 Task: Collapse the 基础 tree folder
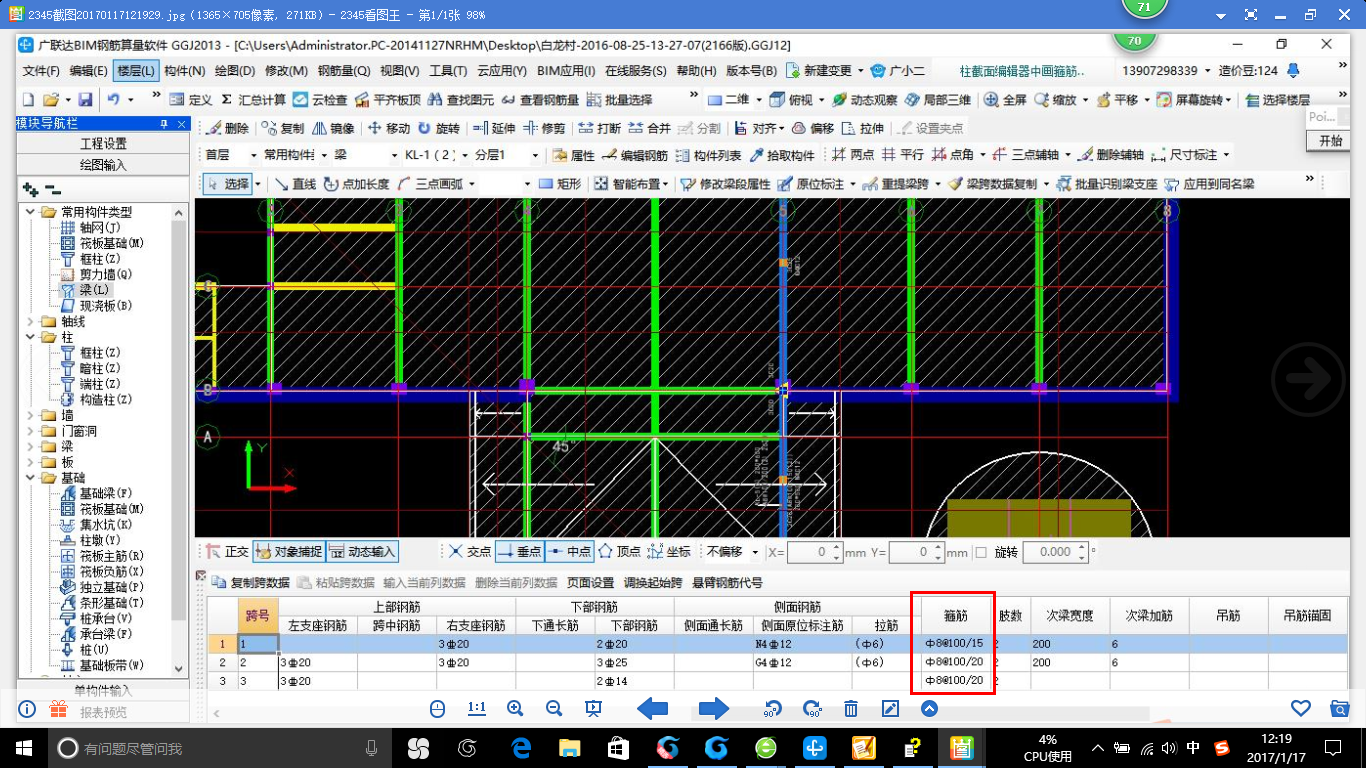28,478
